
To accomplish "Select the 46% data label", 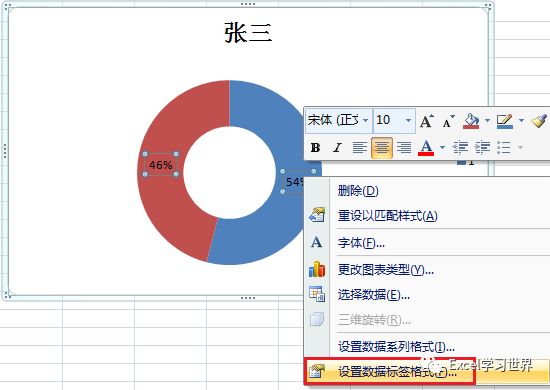I will [x=161, y=164].
